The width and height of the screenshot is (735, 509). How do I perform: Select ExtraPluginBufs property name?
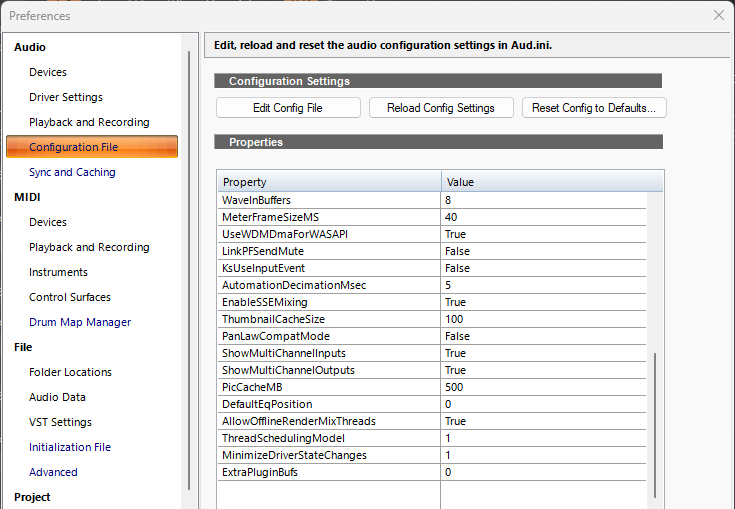pos(260,472)
